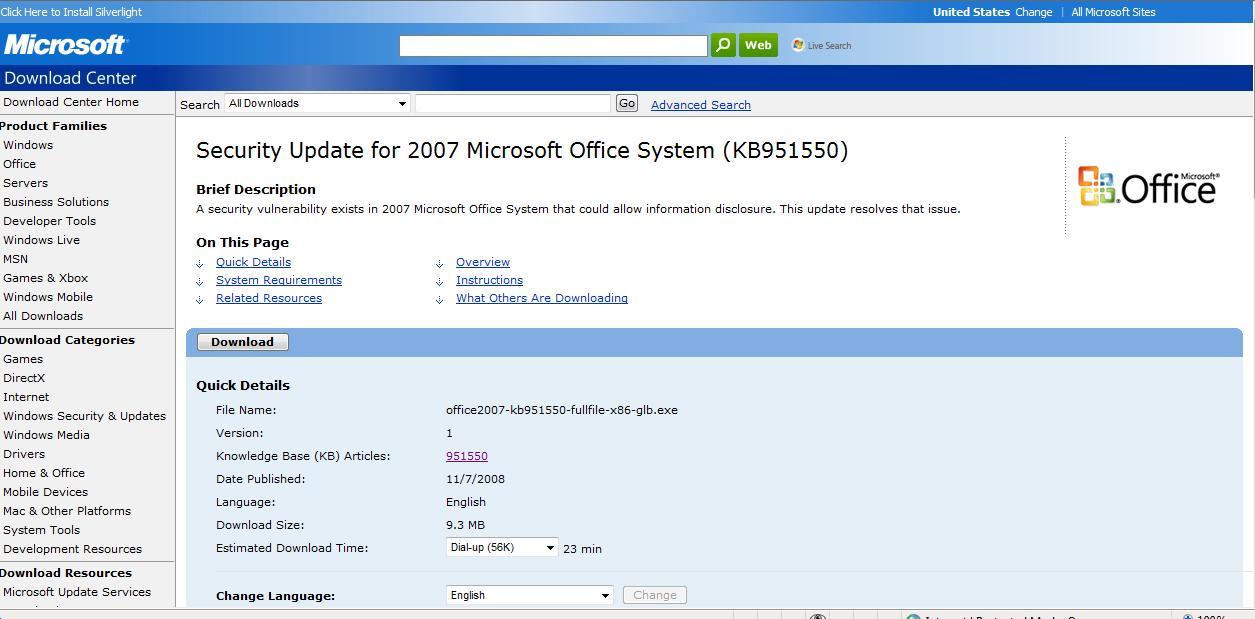Screen dimensions: 1255x619
Task: Click the 9.3 MB download size value
Action: [465, 525]
